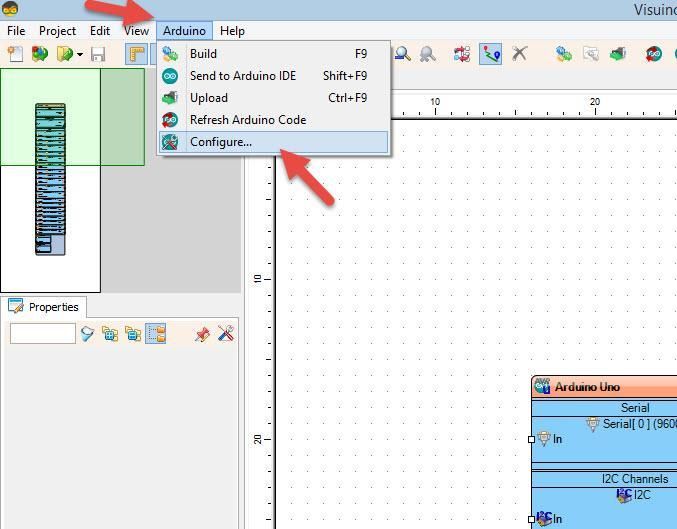This screenshot has height=529, width=677.
Task: Click the open-recent folder icon
Action: click(x=65, y=54)
